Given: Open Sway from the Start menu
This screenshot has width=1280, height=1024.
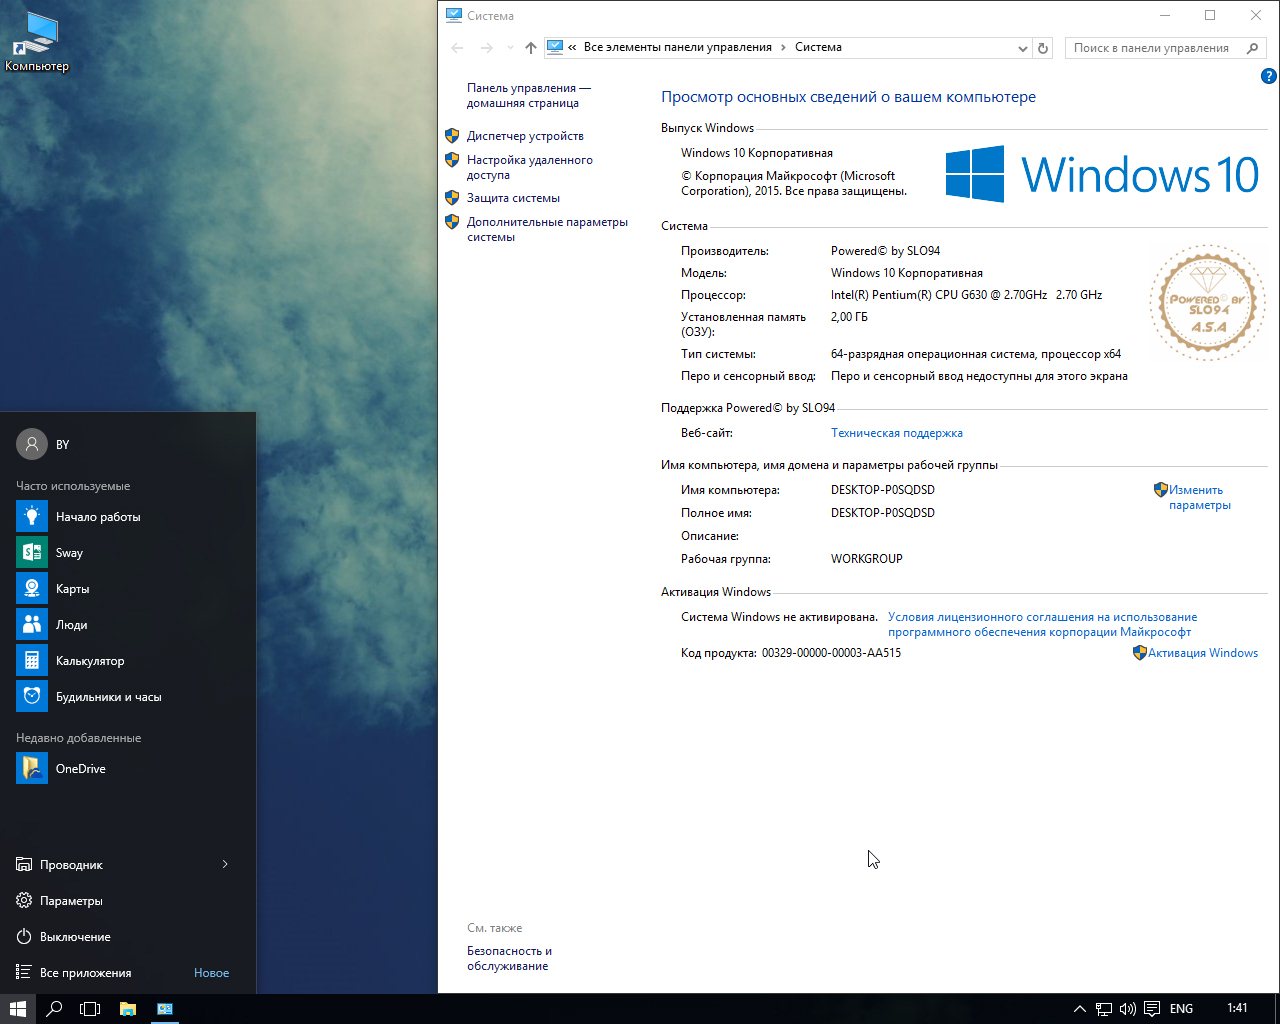Looking at the screenshot, I should [68, 553].
